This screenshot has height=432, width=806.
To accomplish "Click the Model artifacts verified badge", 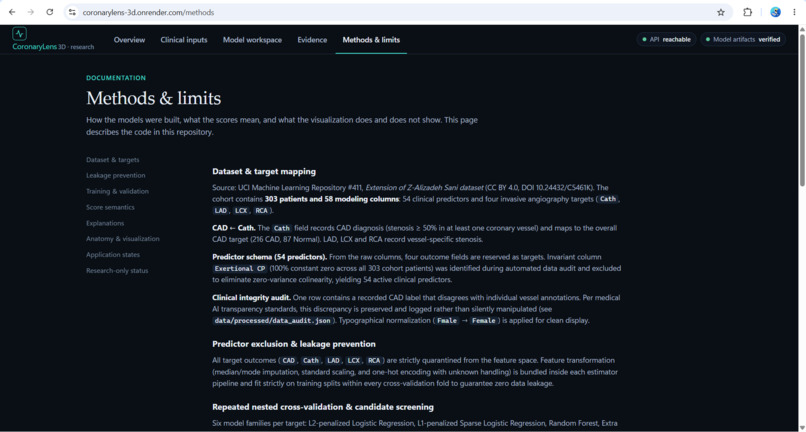I will (743, 39).
